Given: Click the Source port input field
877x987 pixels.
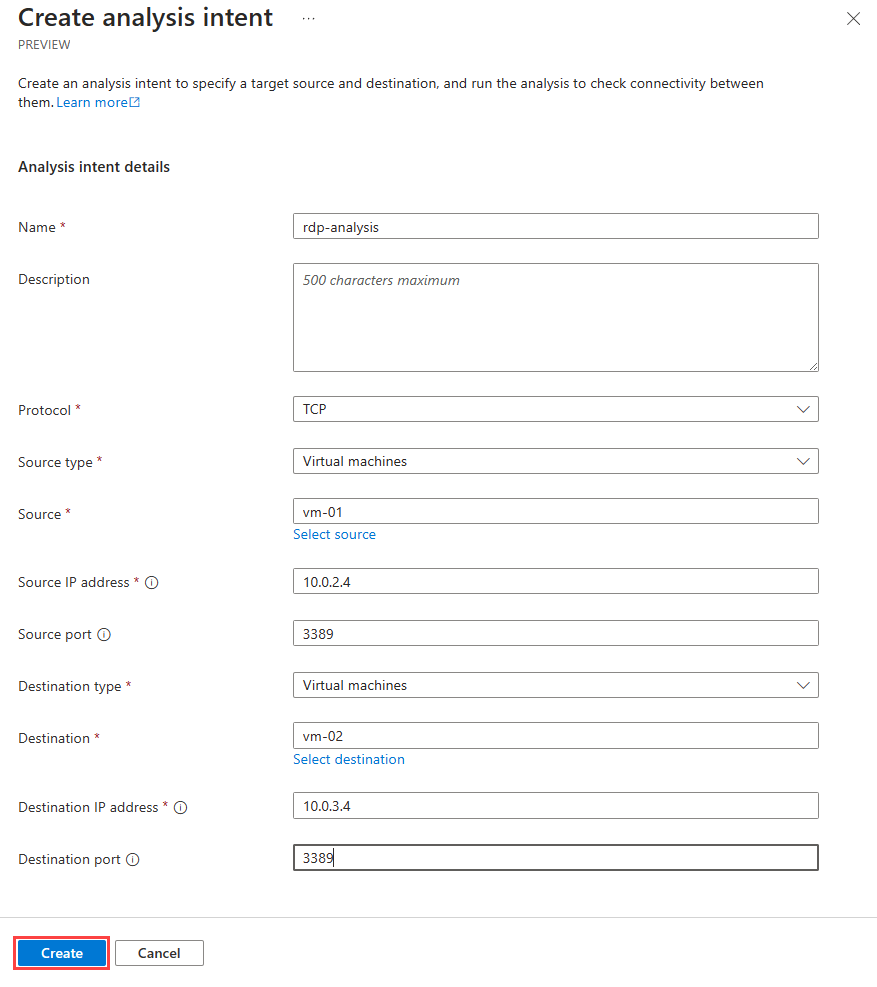Looking at the screenshot, I should pos(555,633).
